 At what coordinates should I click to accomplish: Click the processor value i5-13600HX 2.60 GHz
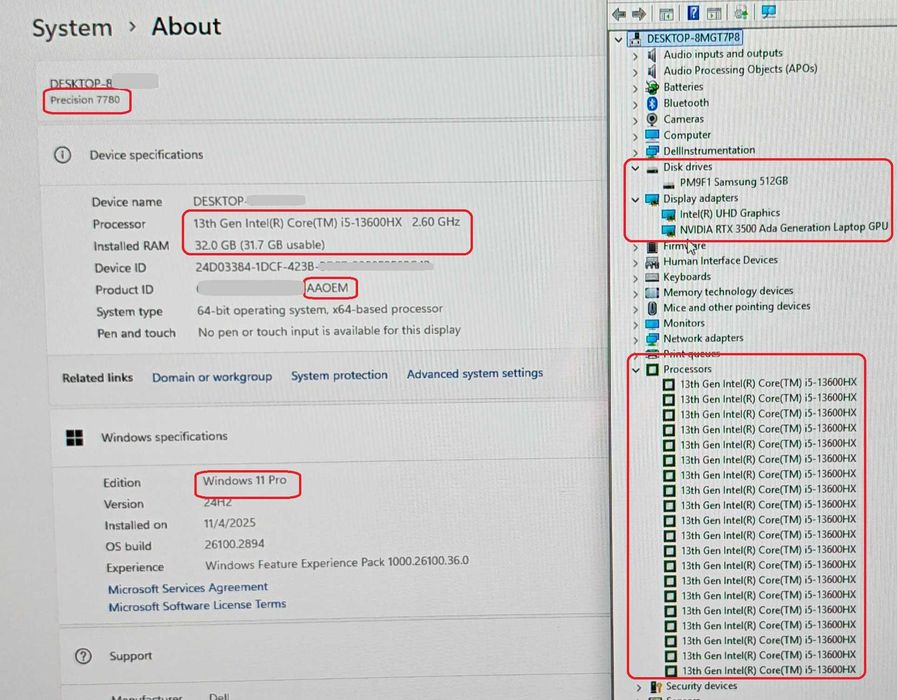pyautogui.click(x=326, y=222)
